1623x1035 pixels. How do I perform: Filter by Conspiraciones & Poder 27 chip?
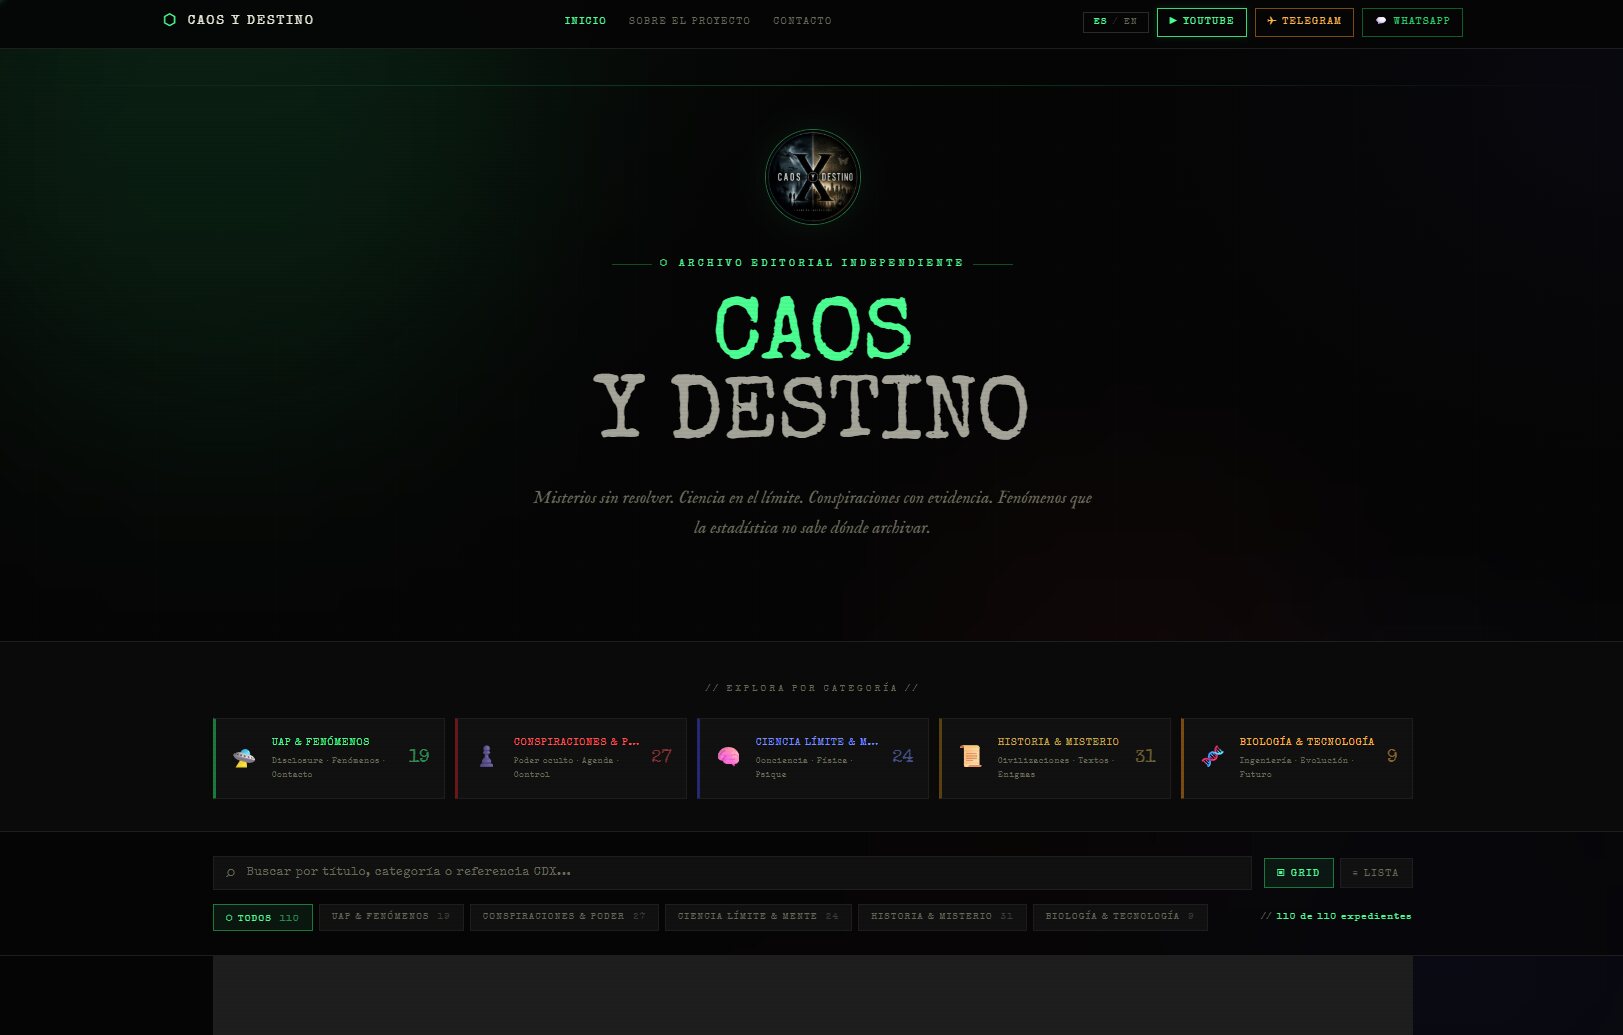tap(564, 917)
